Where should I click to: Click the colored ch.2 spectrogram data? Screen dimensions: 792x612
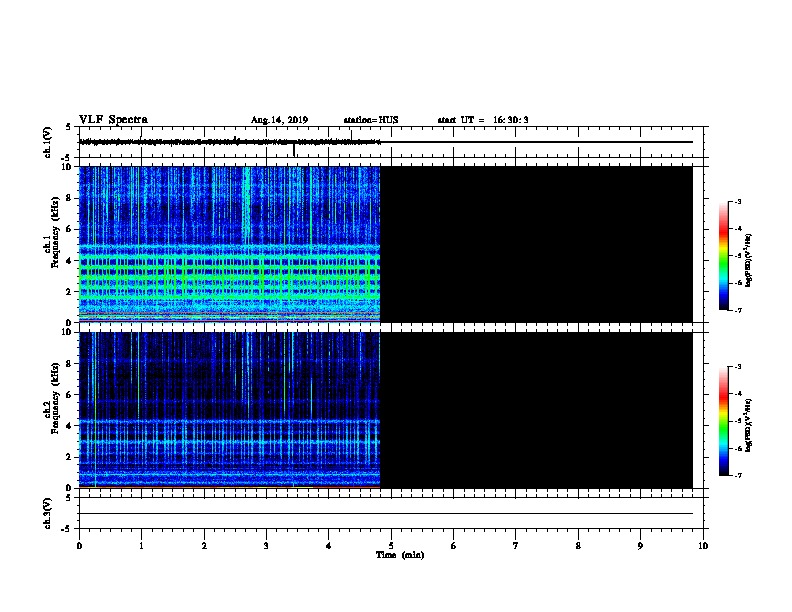click(229, 410)
